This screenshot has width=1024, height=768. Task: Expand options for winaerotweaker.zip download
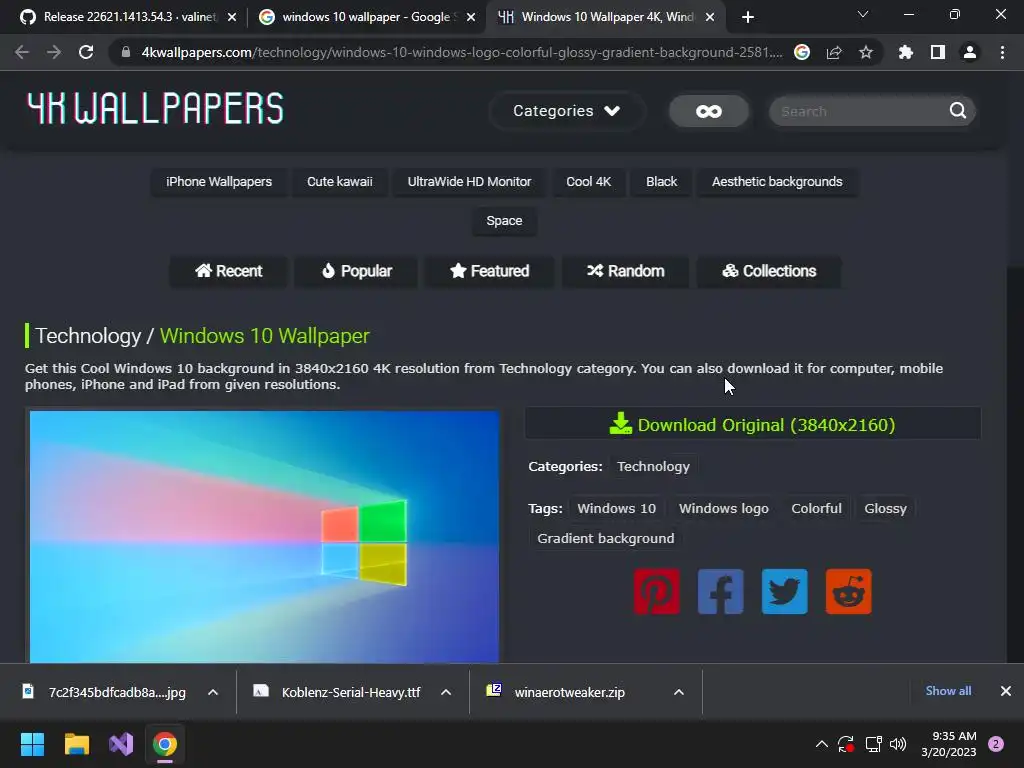click(x=679, y=692)
